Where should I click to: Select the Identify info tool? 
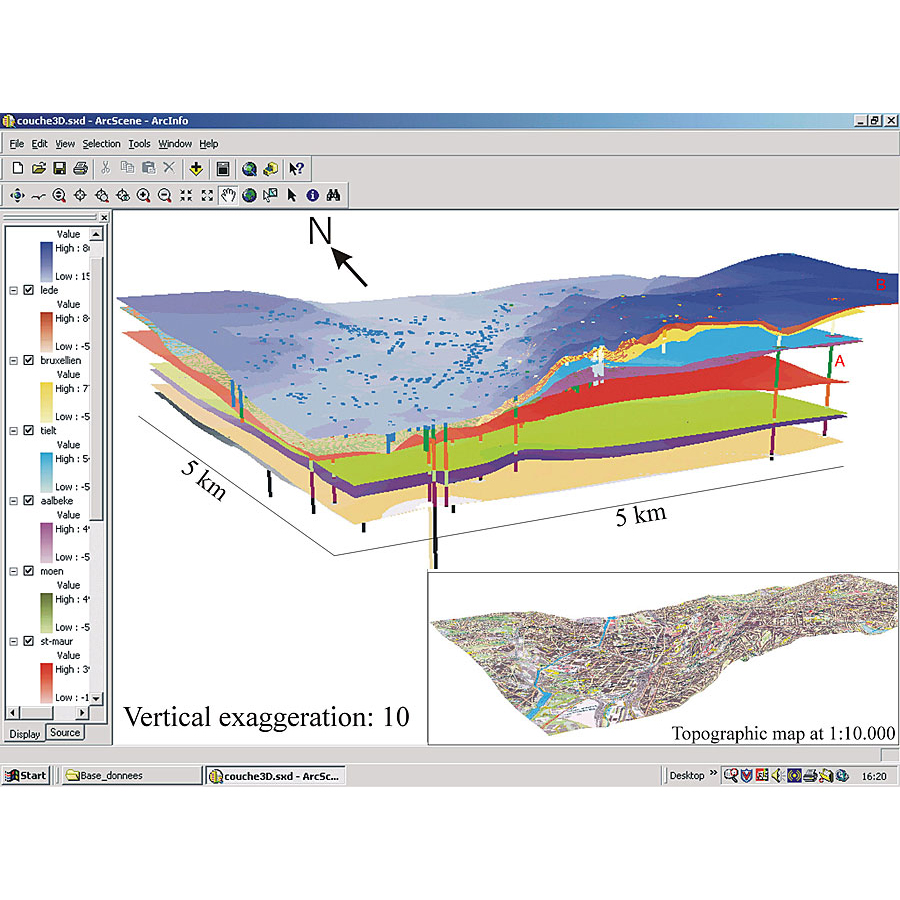(x=312, y=196)
